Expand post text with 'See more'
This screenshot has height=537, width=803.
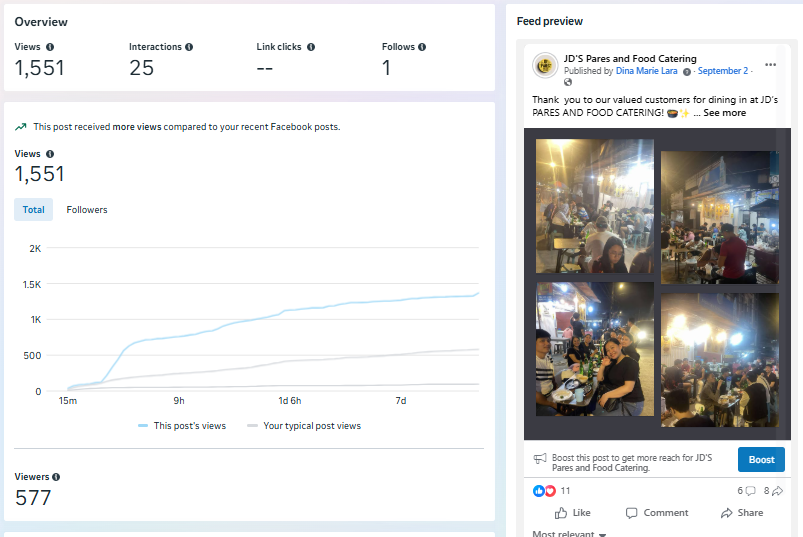click(x=724, y=113)
